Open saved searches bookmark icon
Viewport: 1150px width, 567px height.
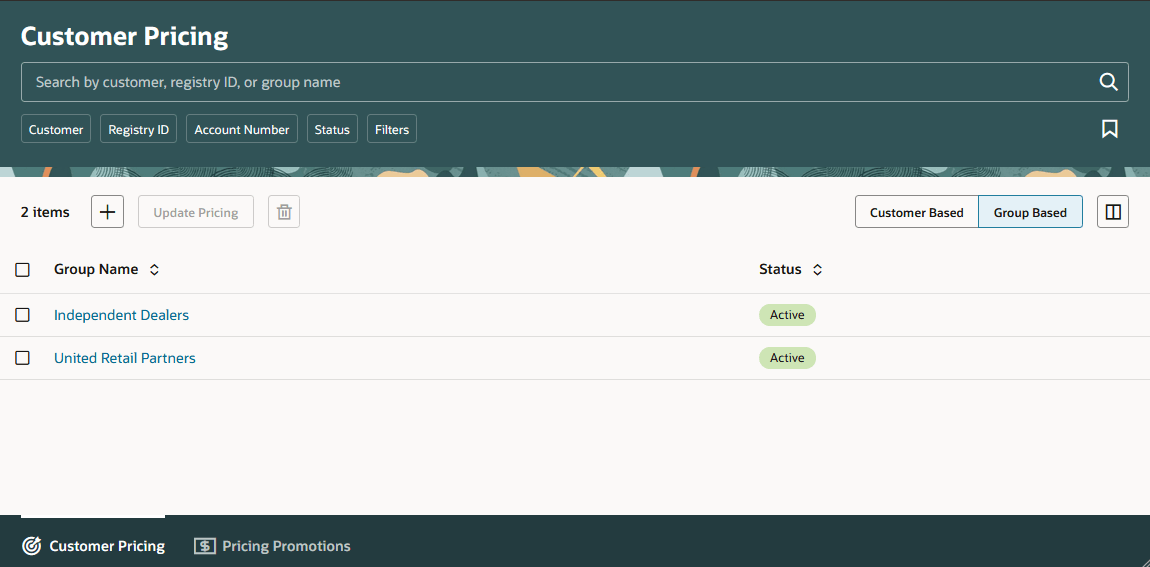pyautogui.click(x=1110, y=129)
